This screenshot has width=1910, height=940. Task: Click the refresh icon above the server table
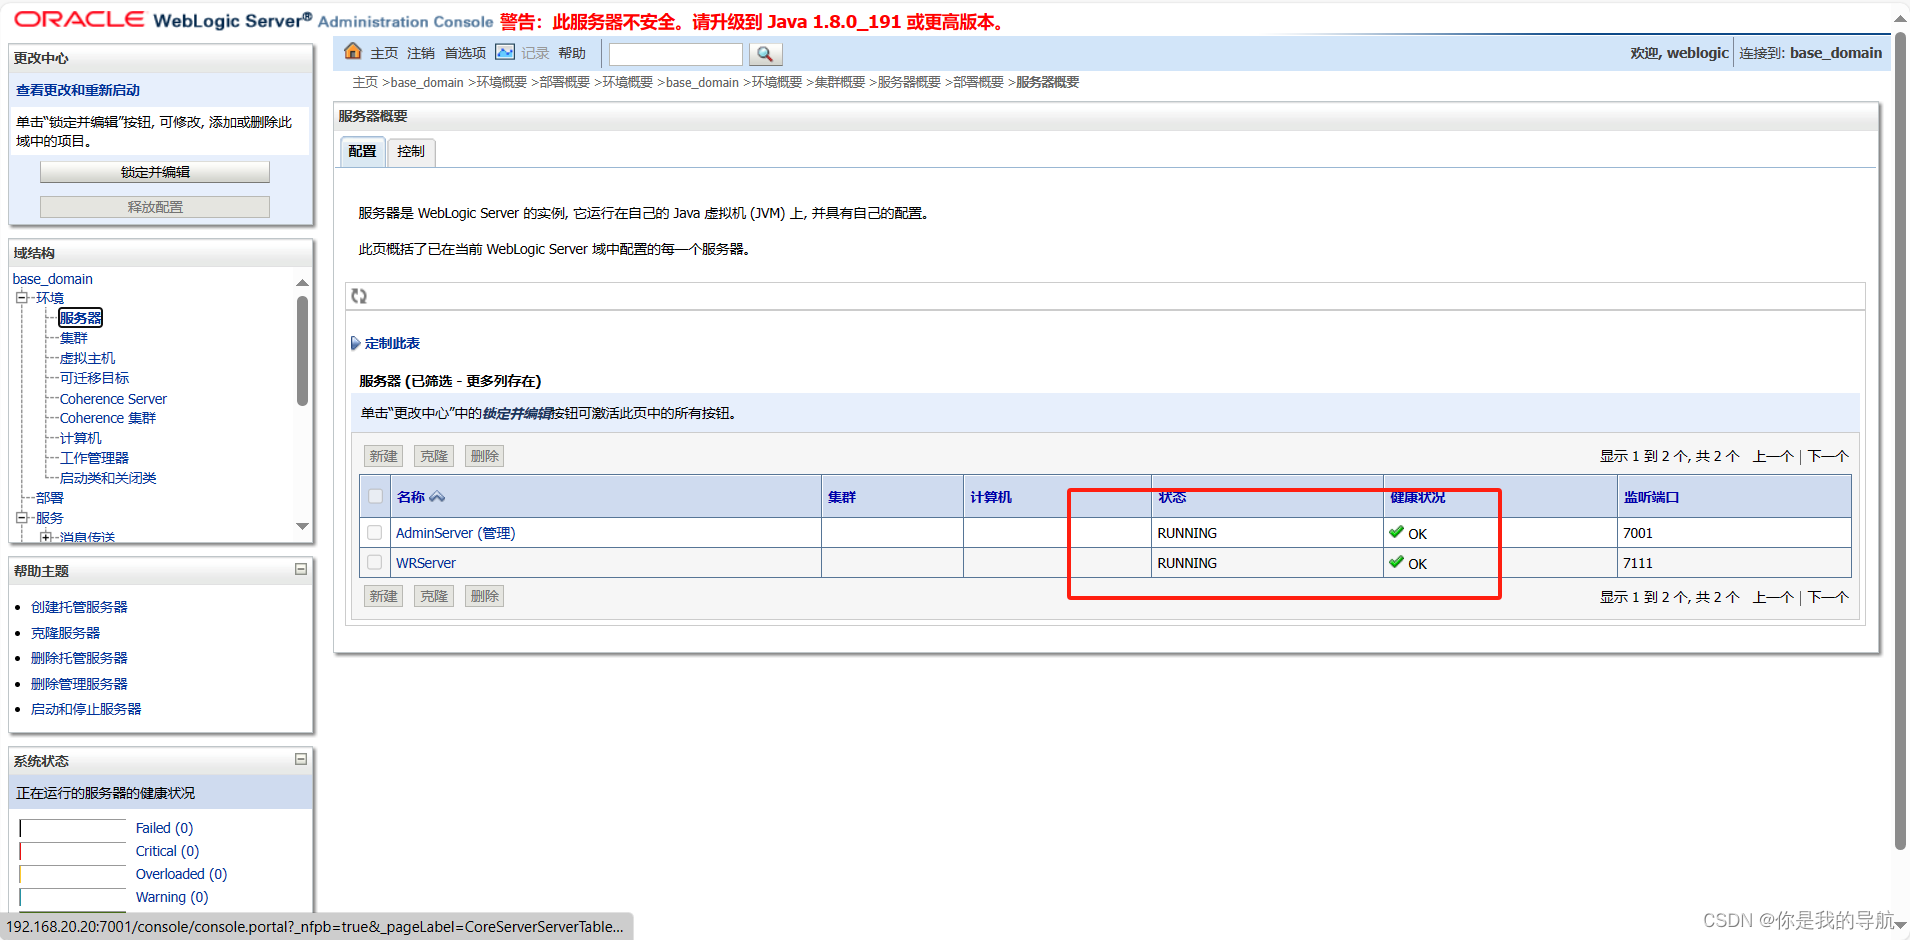(359, 295)
